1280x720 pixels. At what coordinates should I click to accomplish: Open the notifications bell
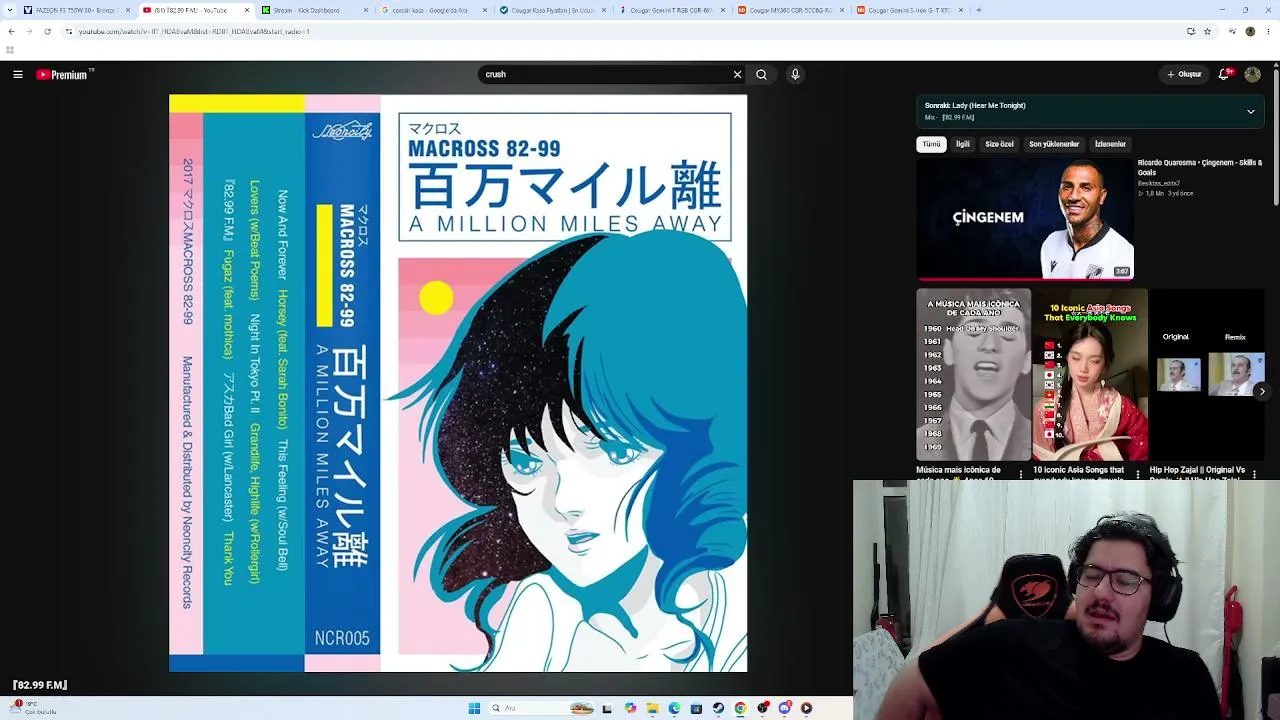[1224, 74]
